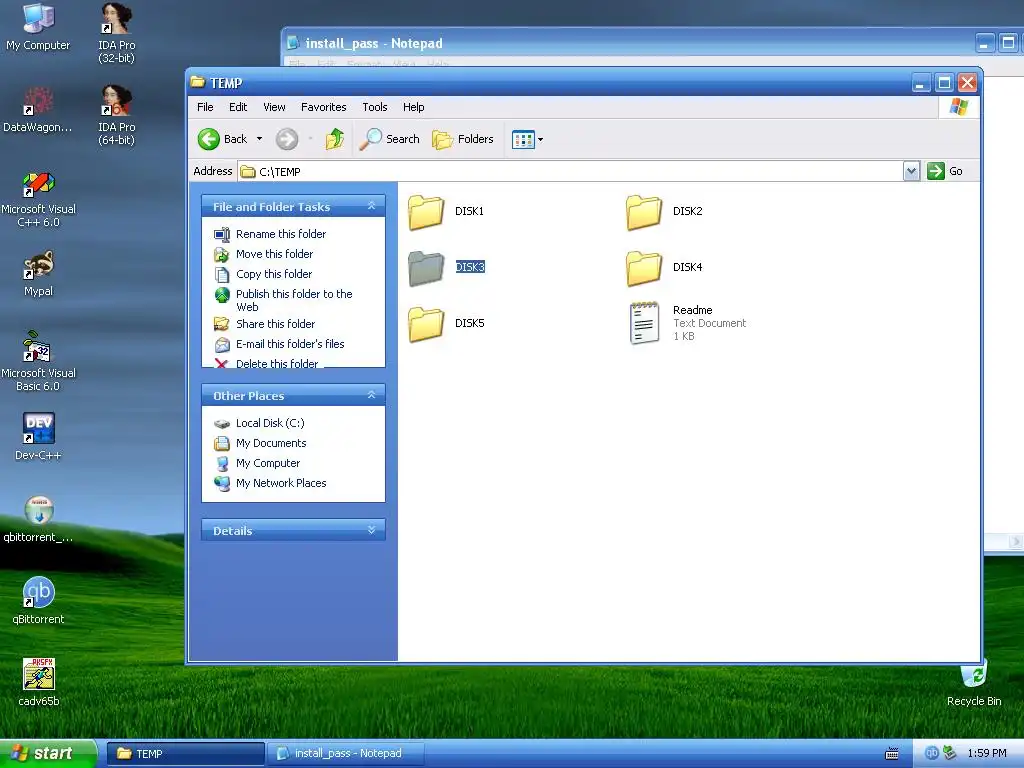Select the Microsoft Visual C++ 6.0 icon
The width and height of the screenshot is (1024, 768).
[38, 199]
